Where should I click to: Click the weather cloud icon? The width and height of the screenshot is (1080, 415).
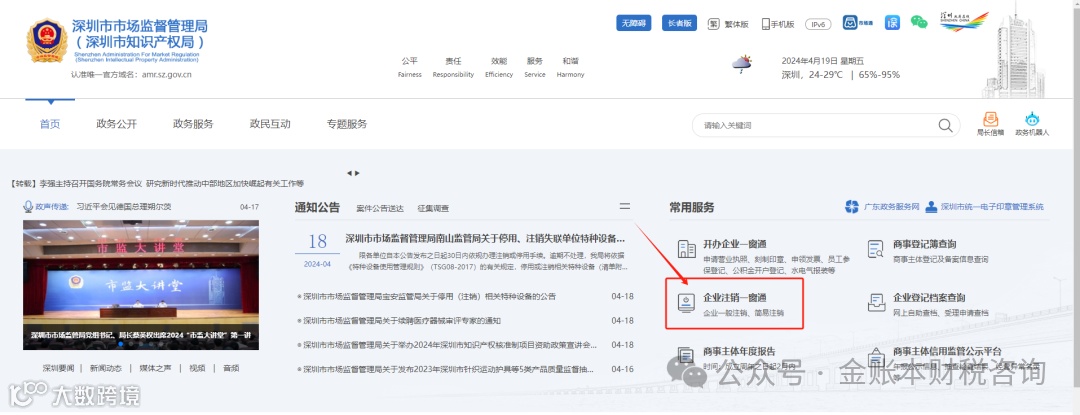click(742, 65)
